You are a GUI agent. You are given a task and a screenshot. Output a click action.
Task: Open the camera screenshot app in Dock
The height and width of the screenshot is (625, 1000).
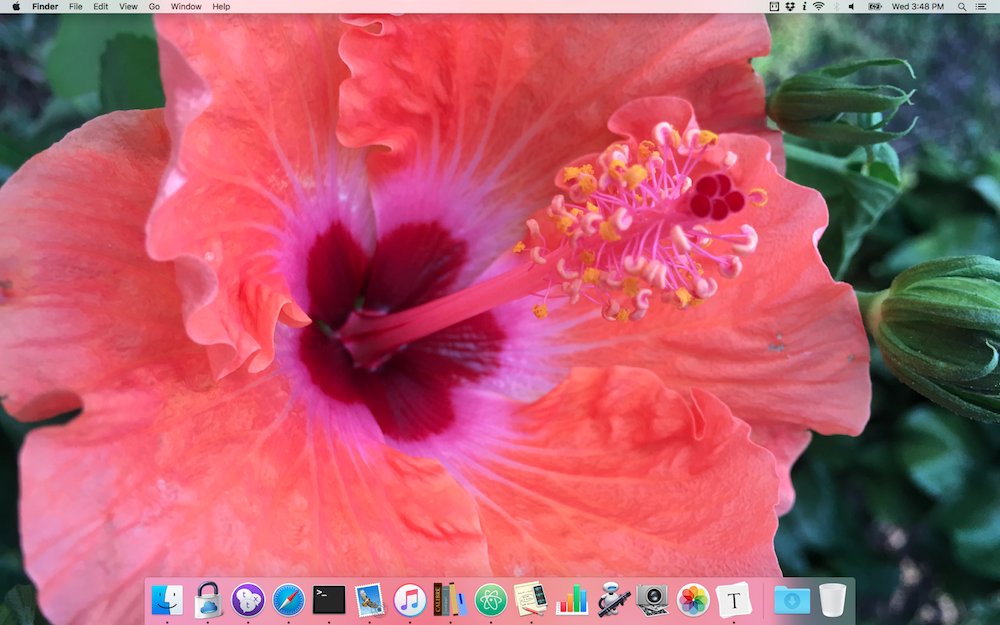(653, 600)
